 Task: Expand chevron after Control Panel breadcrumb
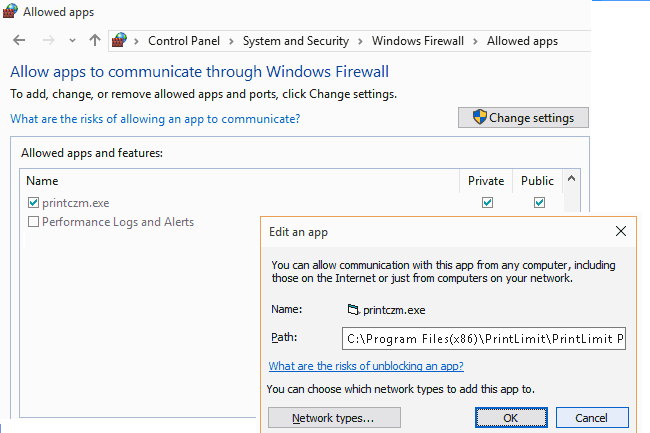tap(231, 41)
